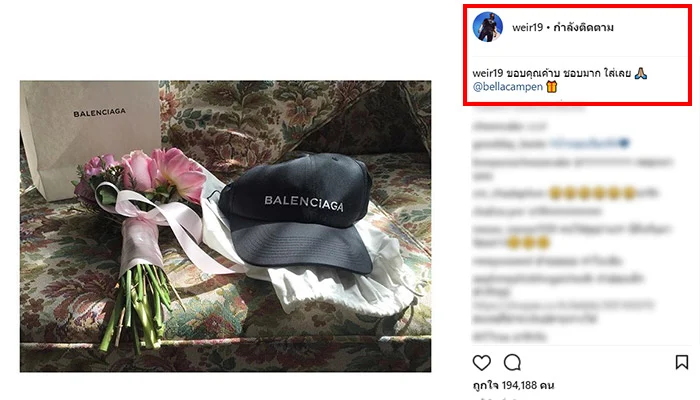Image resolution: width=700 pixels, height=400 pixels.
Task: Click the row of six yellow emojis
Action: point(592,193)
